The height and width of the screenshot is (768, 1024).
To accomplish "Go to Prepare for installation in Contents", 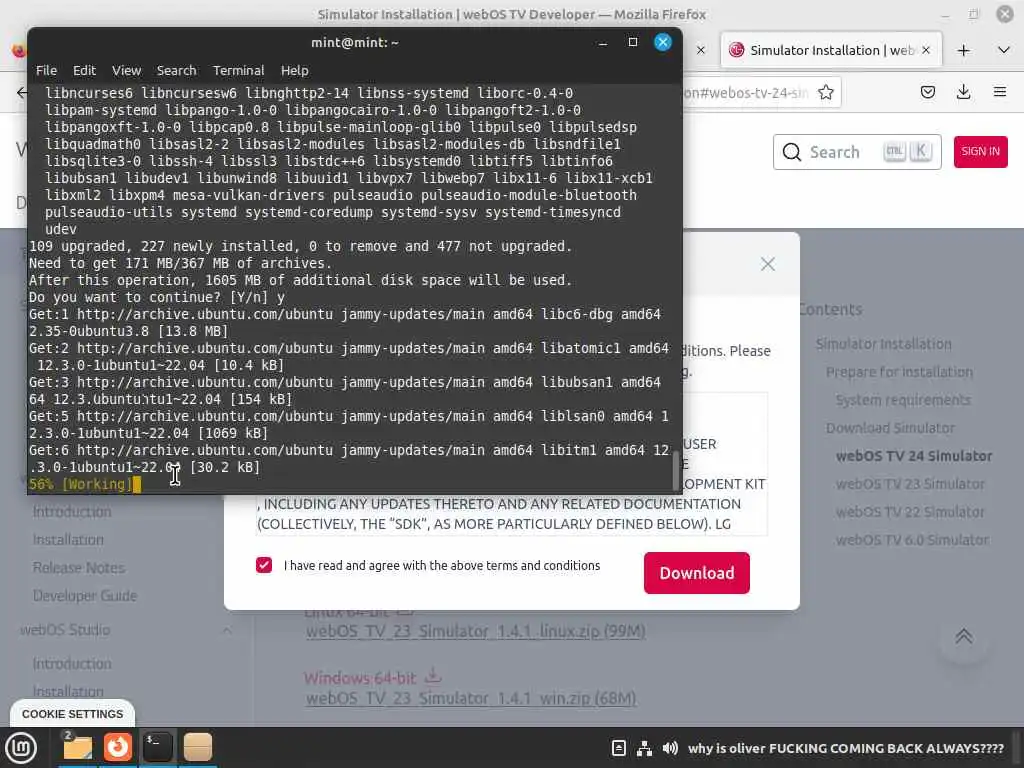I will [x=899, y=372].
